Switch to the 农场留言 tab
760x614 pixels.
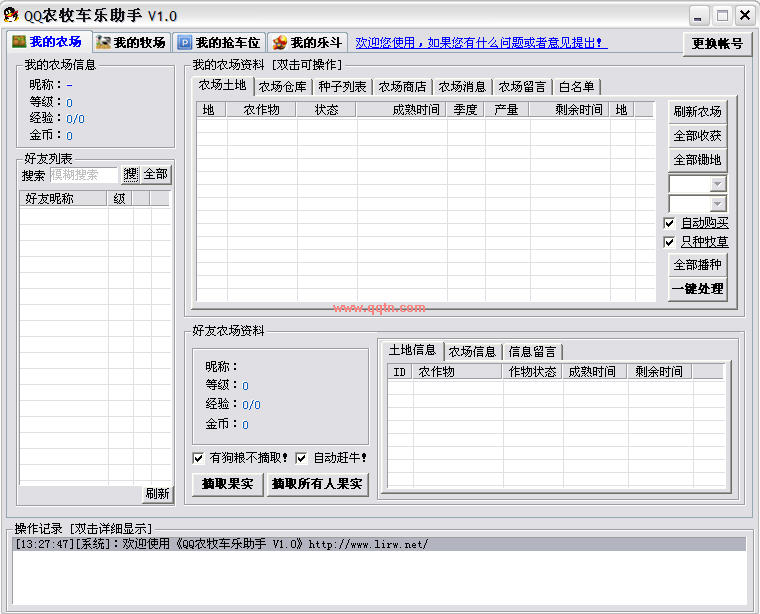[x=522, y=87]
